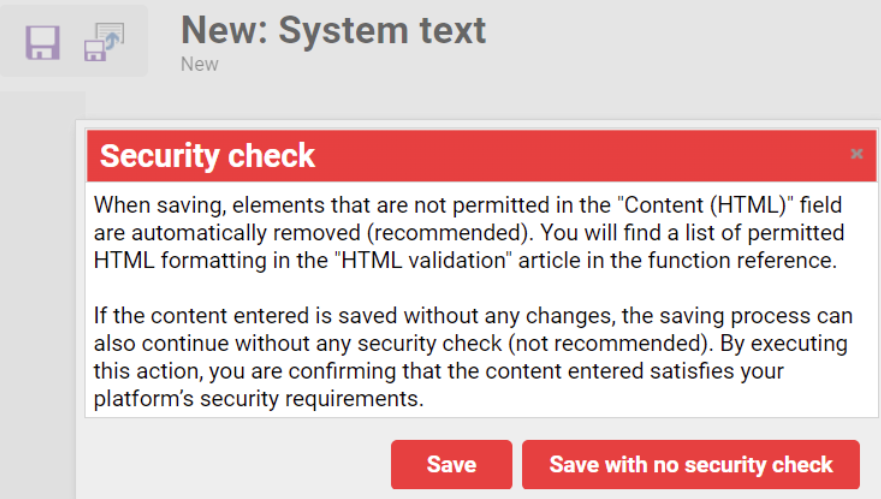
Task: Click the Save and close toolbar icon
Action: tap(103, 42)
